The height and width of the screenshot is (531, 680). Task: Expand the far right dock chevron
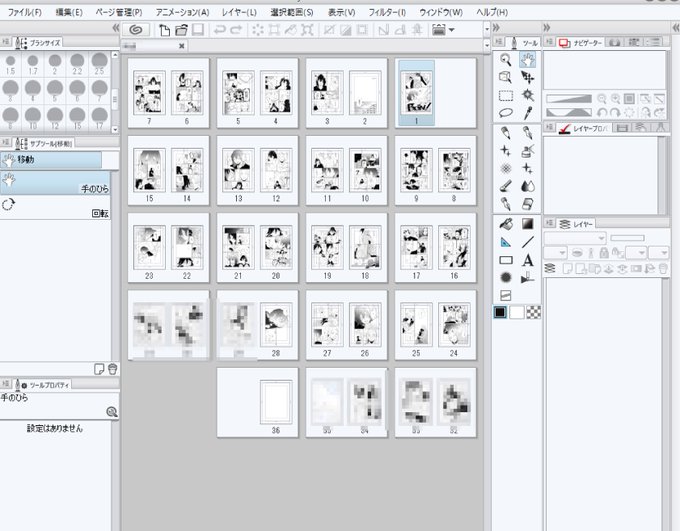[676, 28]
